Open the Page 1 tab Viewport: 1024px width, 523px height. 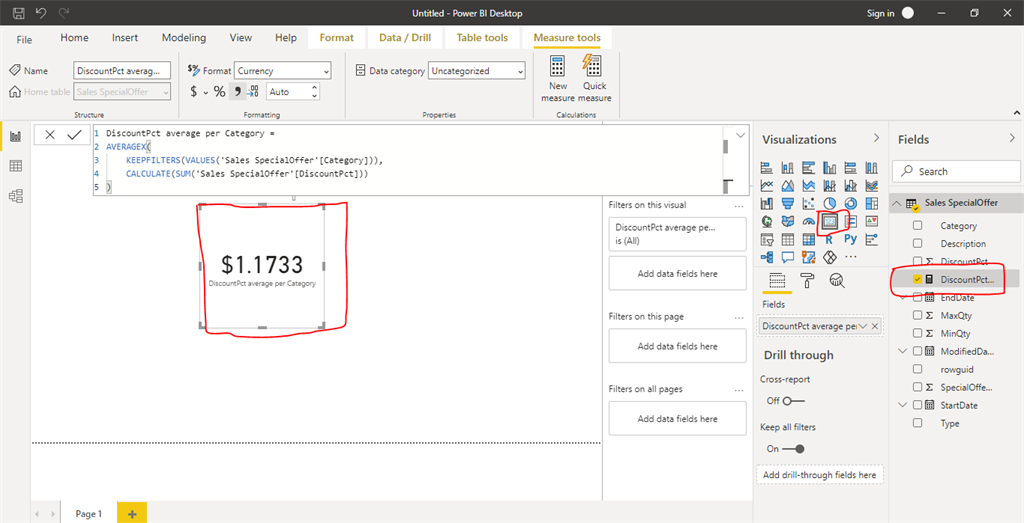(x=89, y=514)
